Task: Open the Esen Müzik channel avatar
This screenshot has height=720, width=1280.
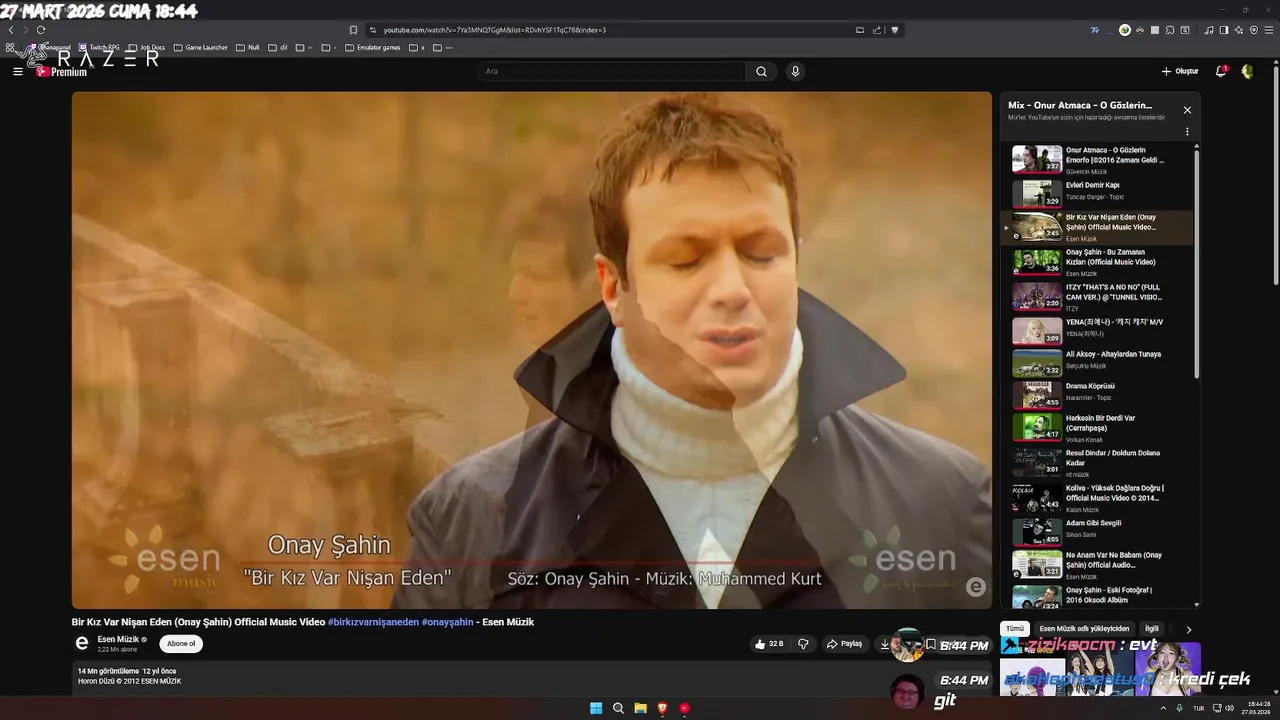Action: [x=82, y=644]
